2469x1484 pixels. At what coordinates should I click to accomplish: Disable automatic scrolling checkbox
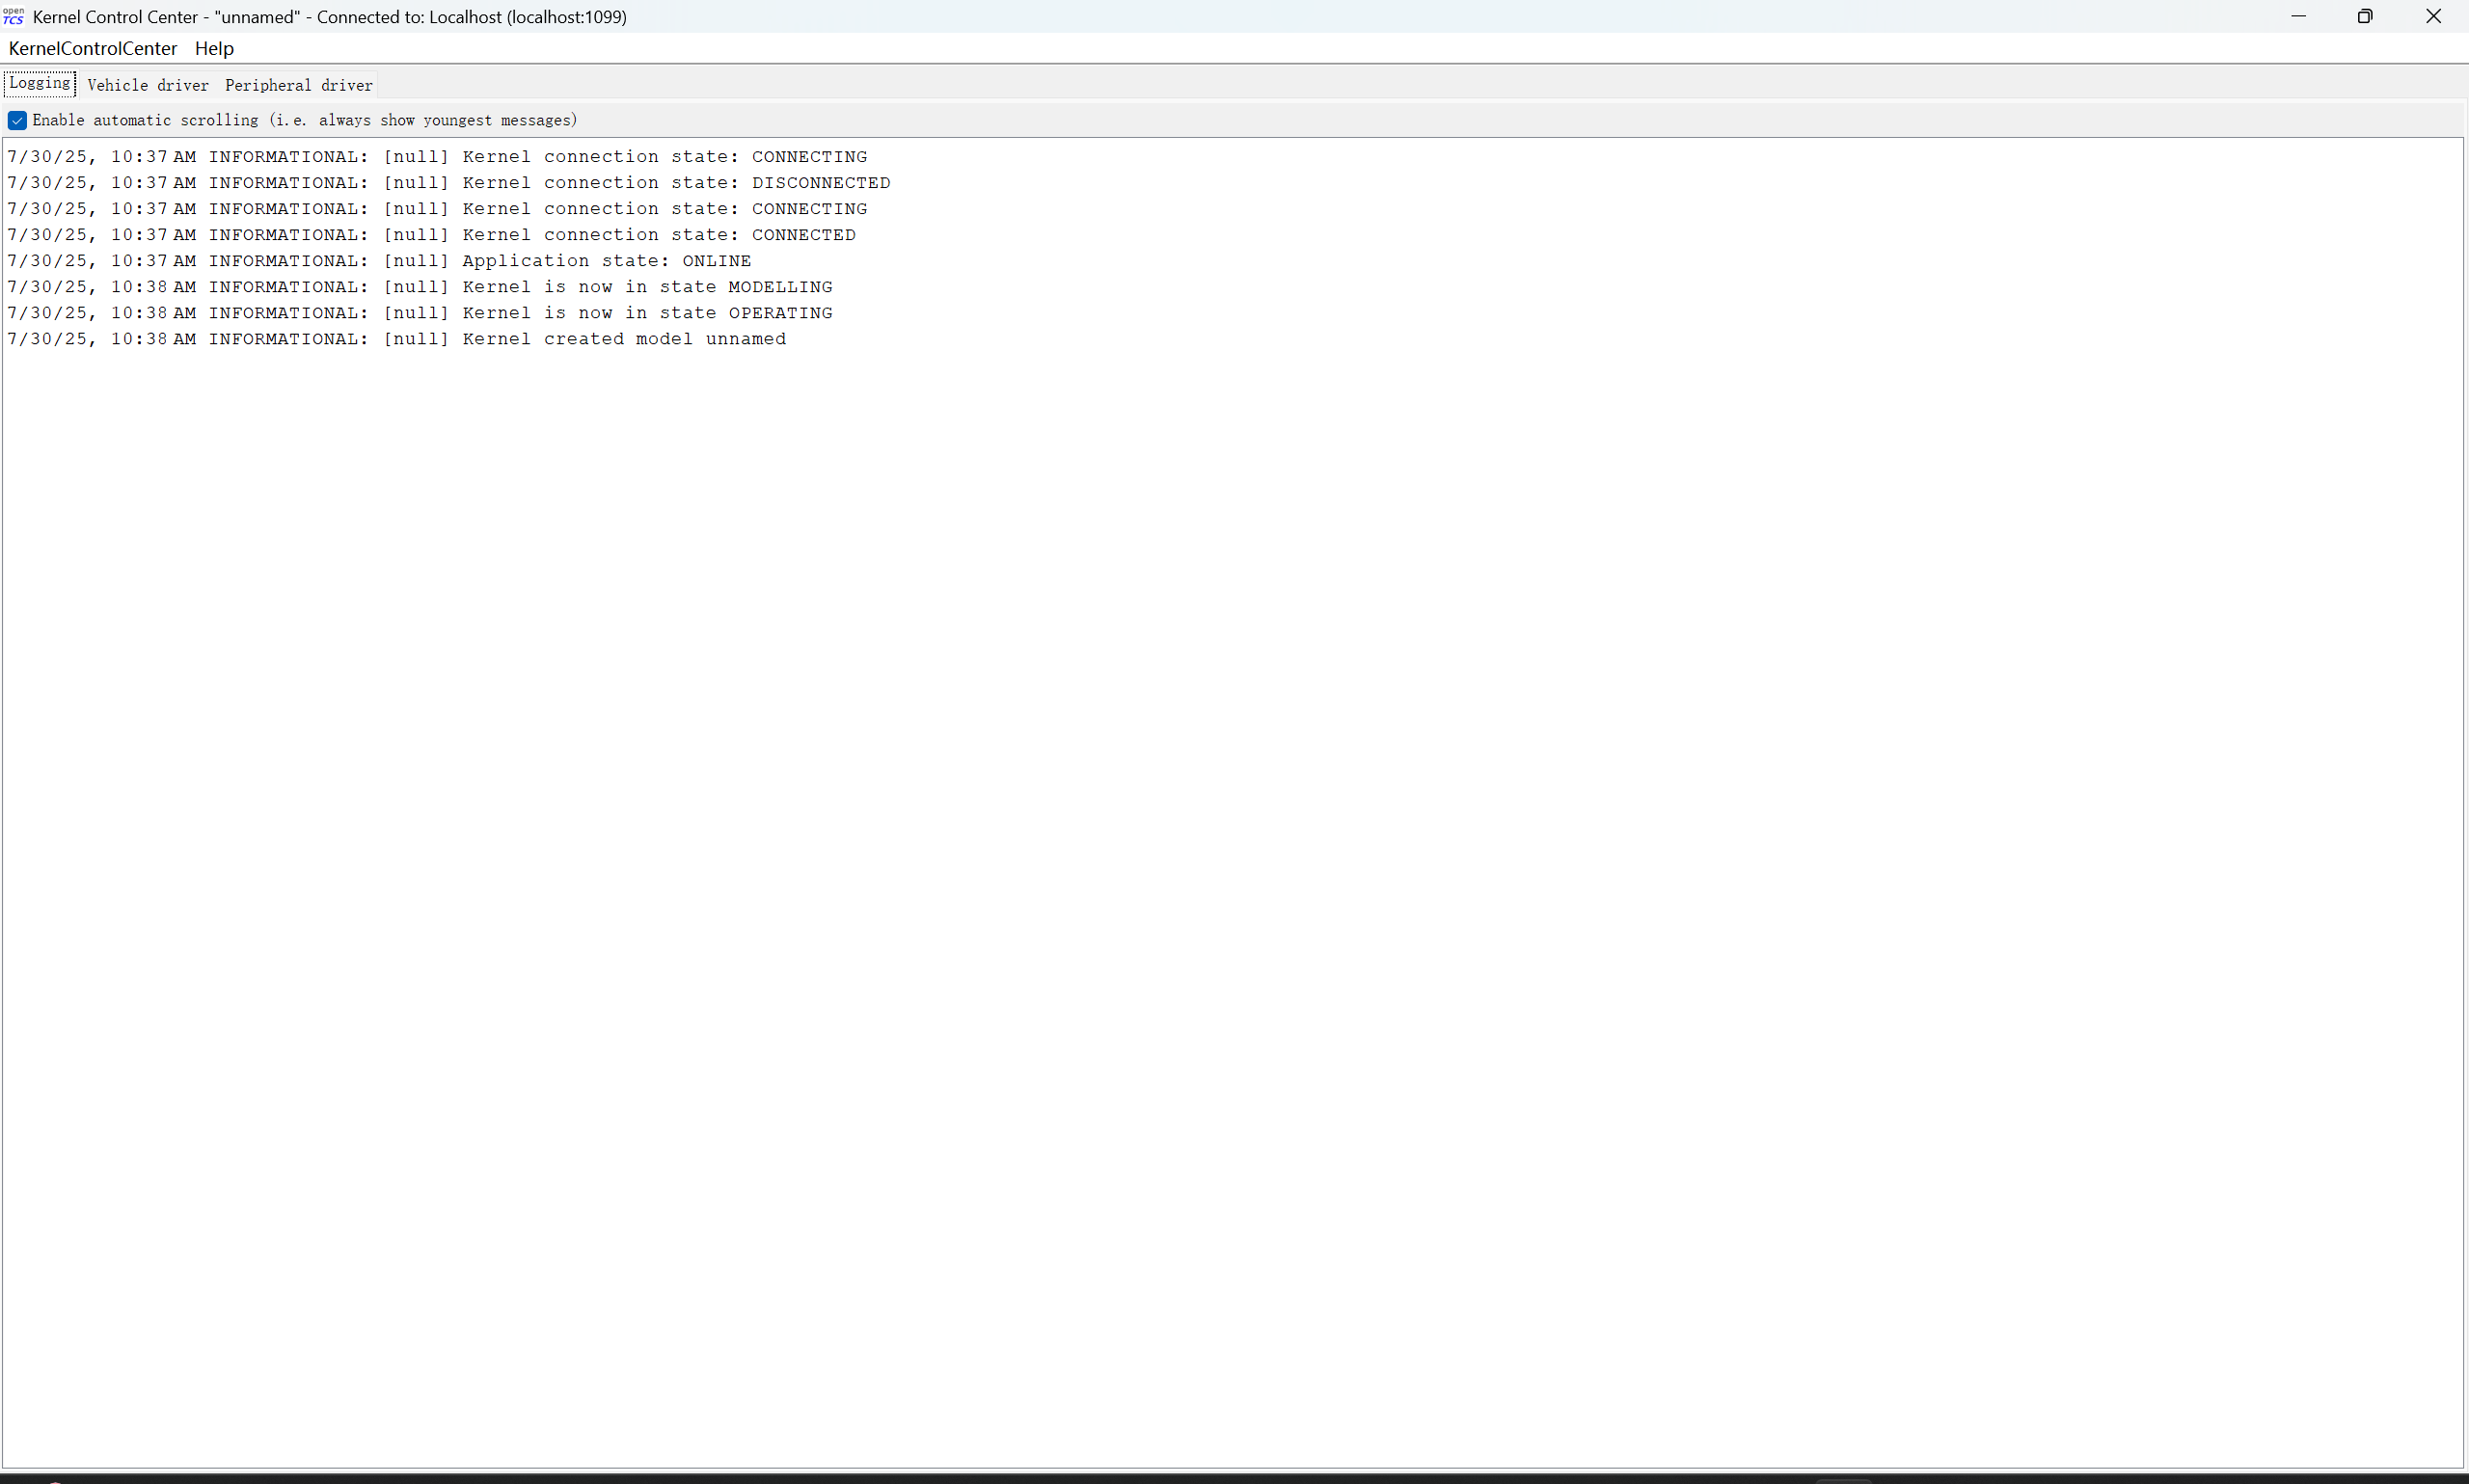pyautogui.click(x=17, y=120)
